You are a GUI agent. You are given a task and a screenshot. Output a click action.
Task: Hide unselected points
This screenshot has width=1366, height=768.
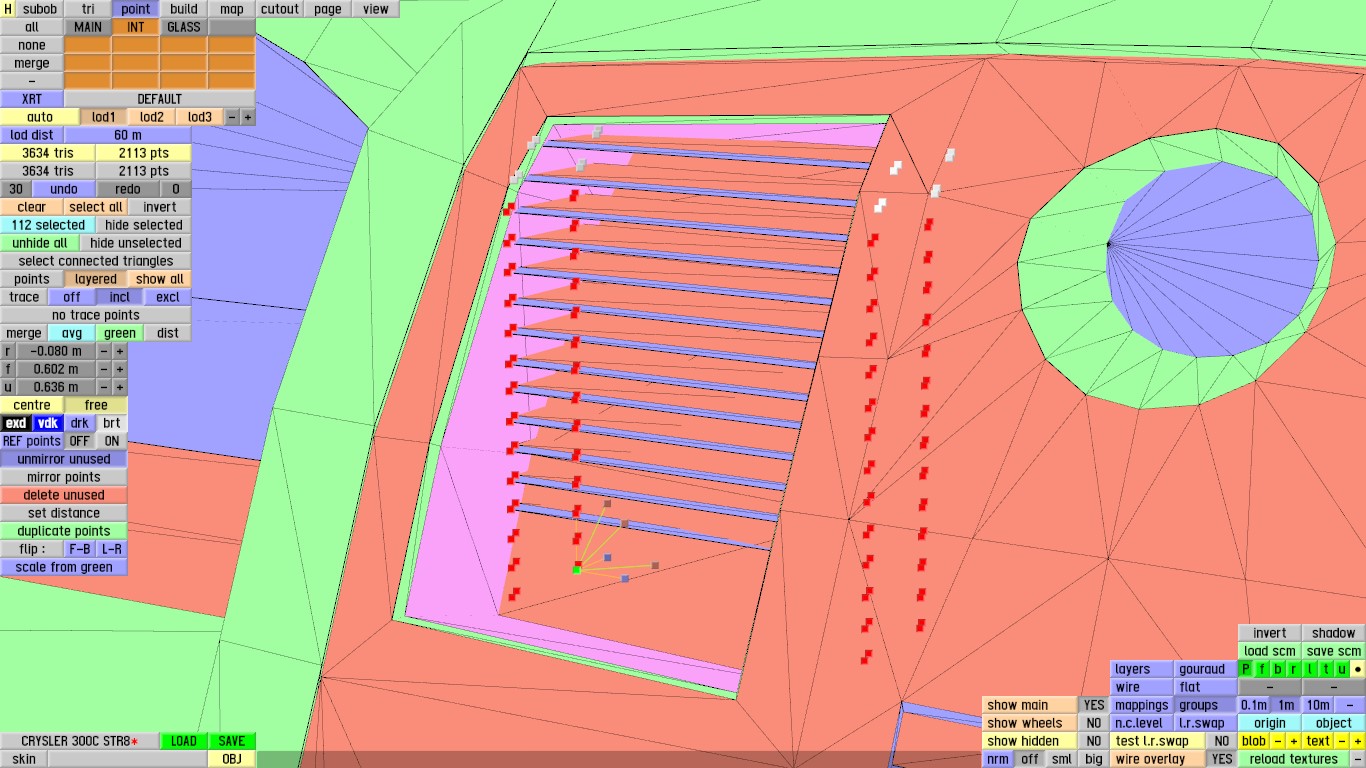click(136, 243)
